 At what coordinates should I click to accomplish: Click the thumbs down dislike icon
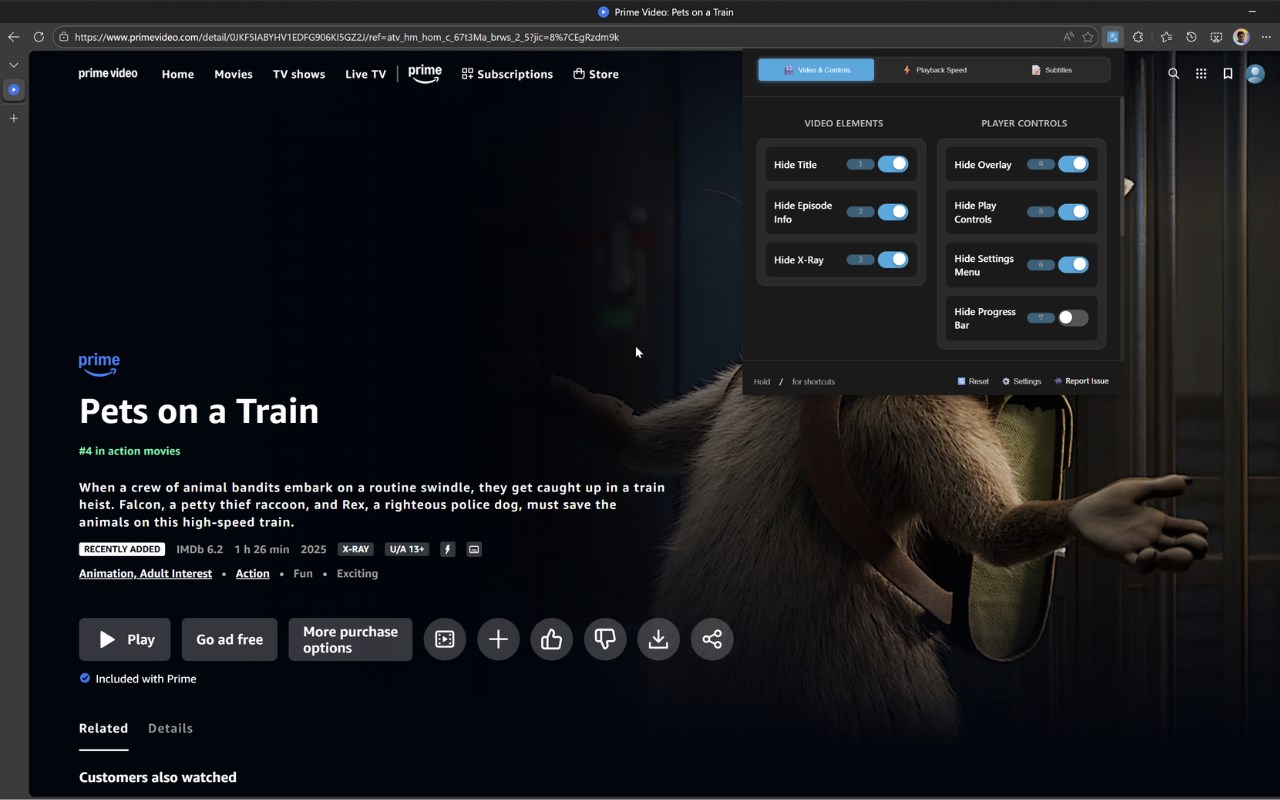pos(605,639)
